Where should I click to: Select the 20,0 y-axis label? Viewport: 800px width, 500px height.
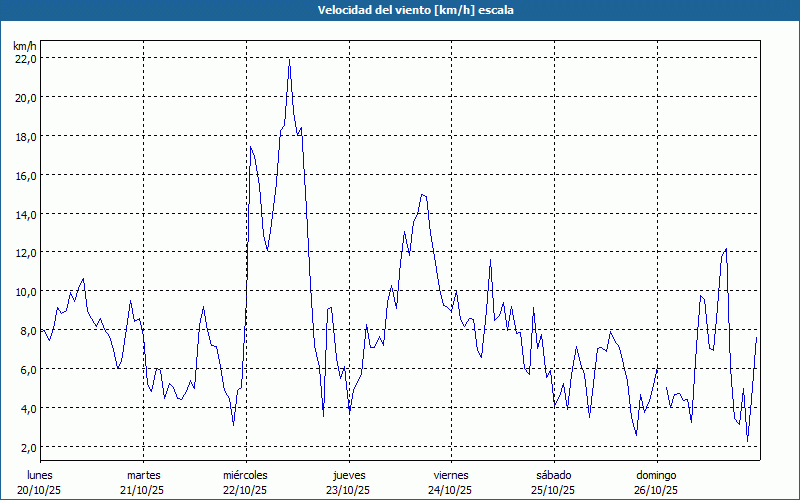tap(25, 98)
